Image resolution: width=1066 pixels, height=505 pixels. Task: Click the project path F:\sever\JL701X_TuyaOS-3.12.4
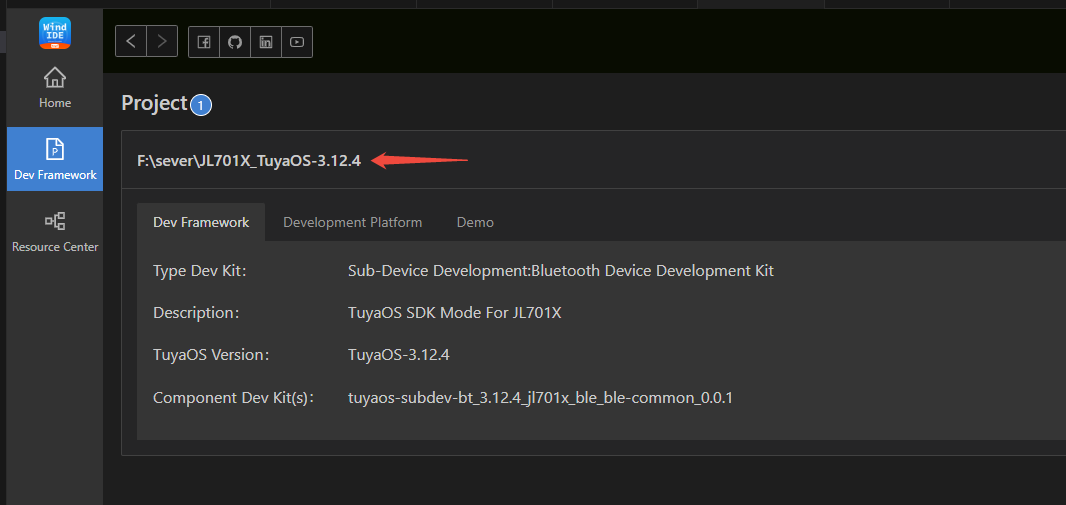click(249, 161)
